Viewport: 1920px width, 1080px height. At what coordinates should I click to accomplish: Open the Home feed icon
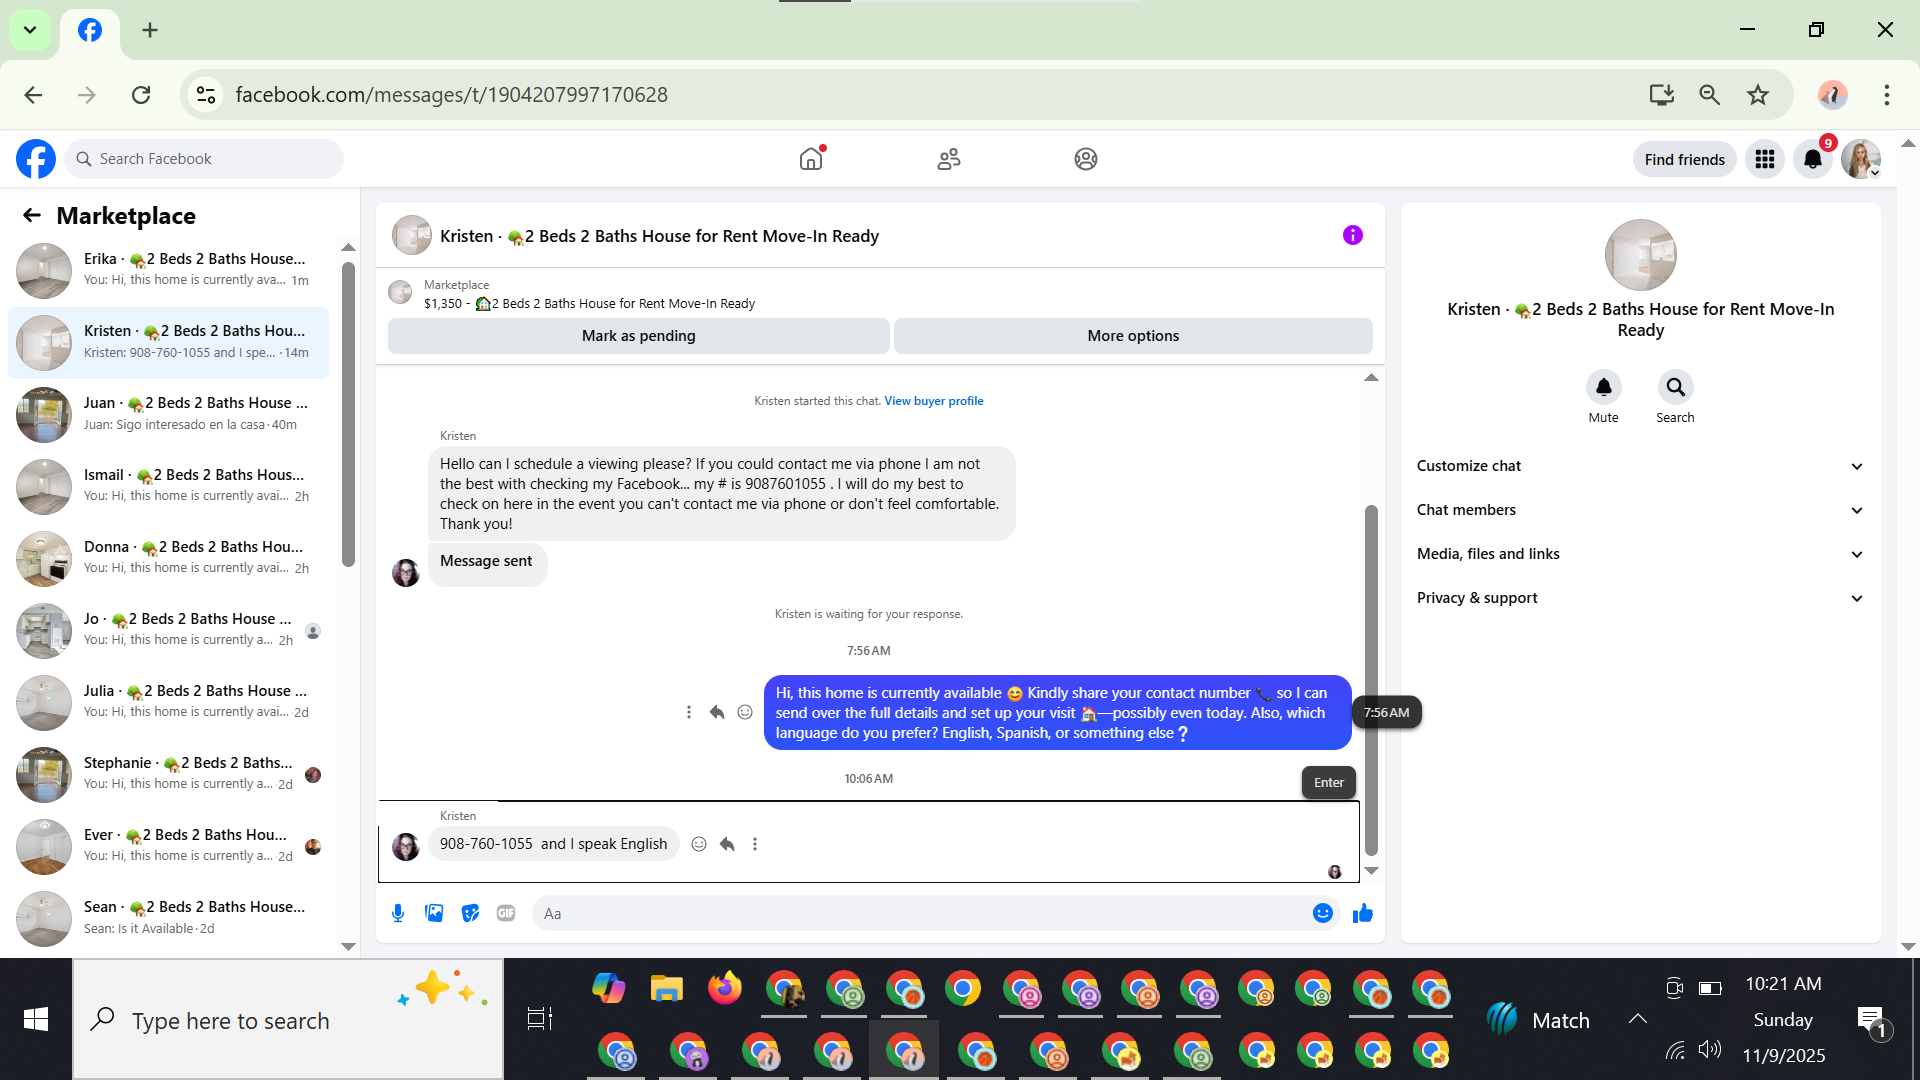[811, 159]
